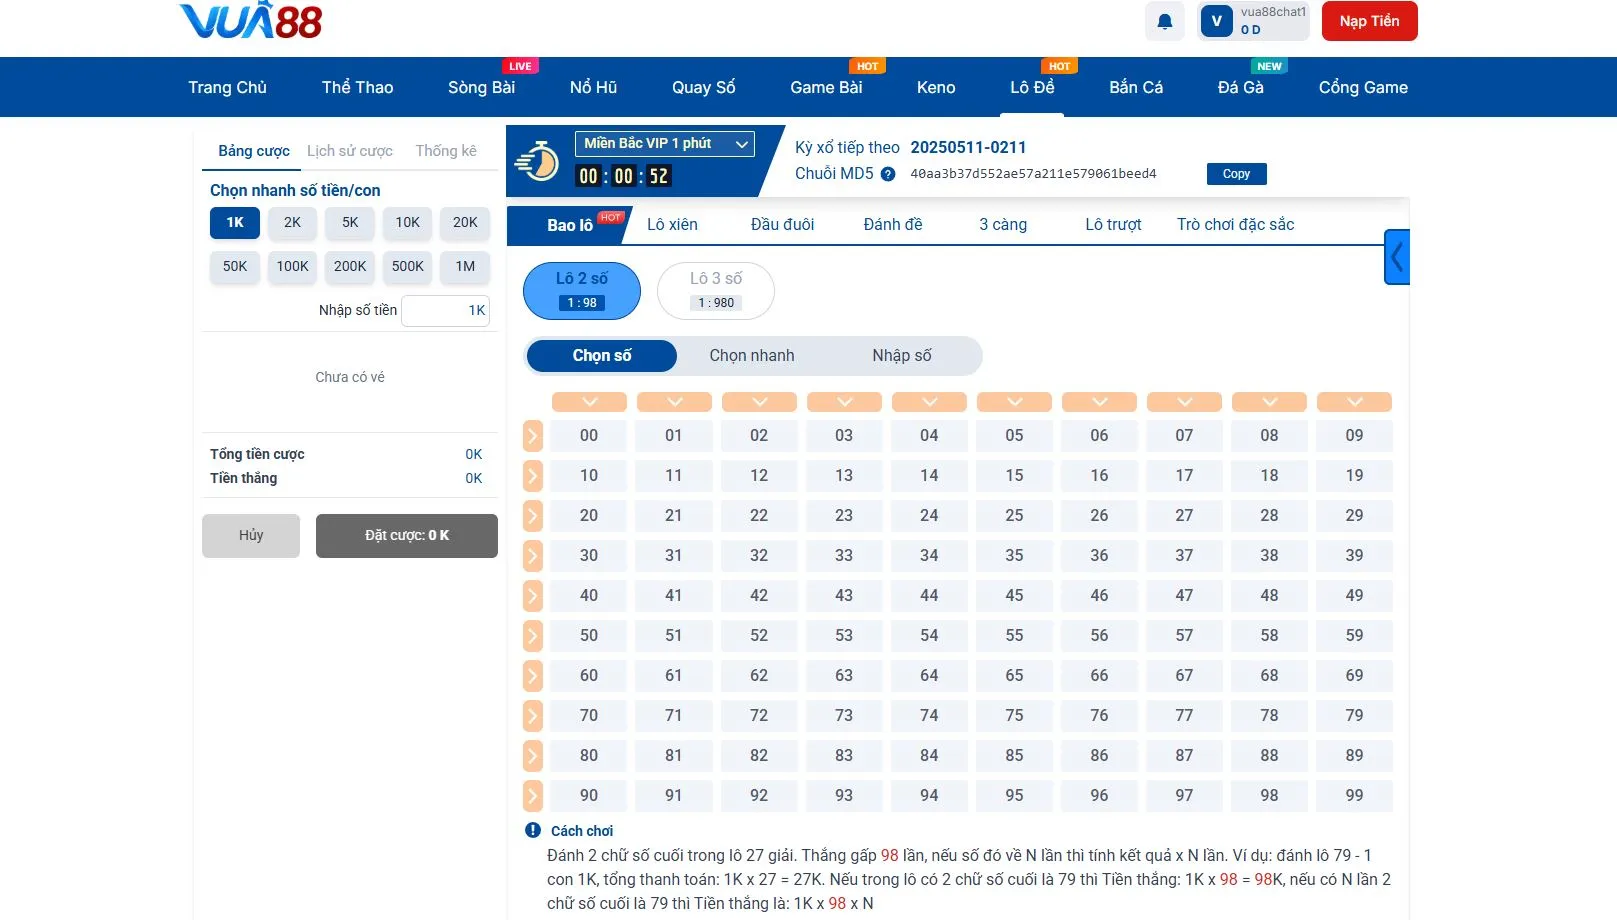Click the red Nạp Tiền button
The image size is (1617, 920).
coord(1369,20)
